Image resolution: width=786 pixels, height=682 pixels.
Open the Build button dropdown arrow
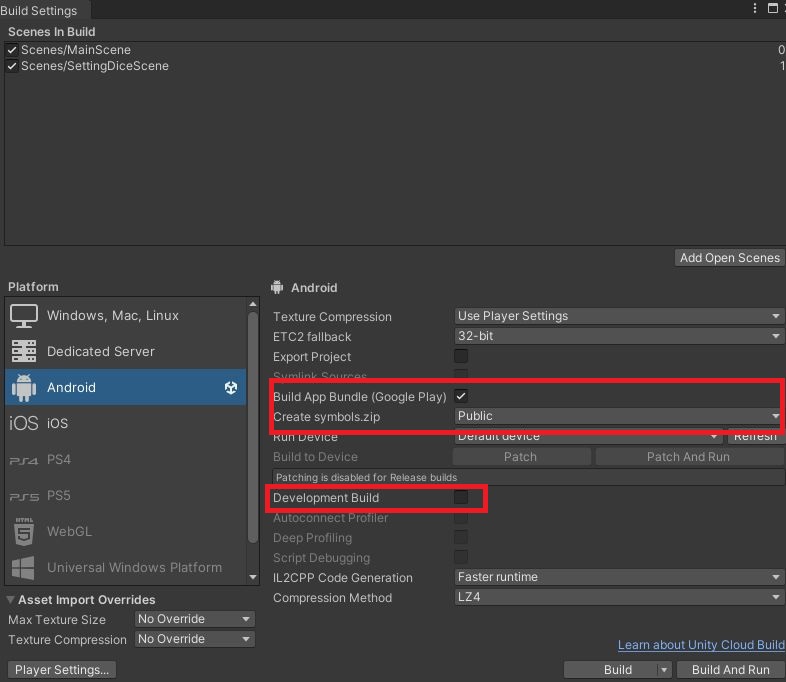click(x=664, y=669)
